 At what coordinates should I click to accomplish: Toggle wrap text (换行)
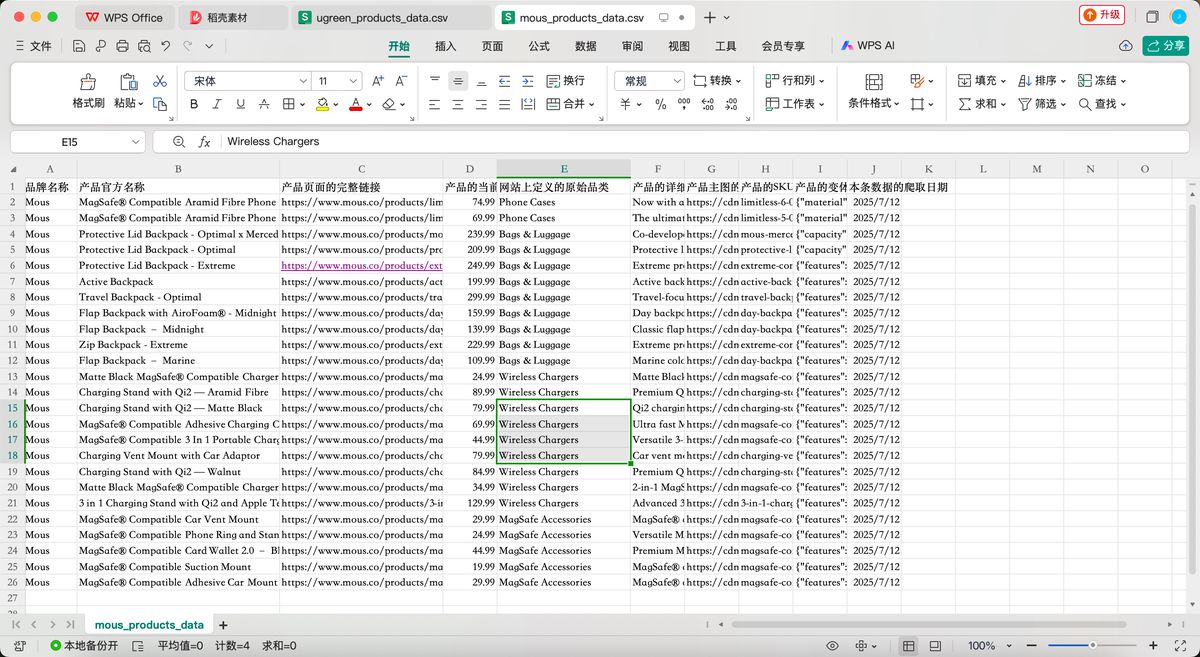pos(565,81)
